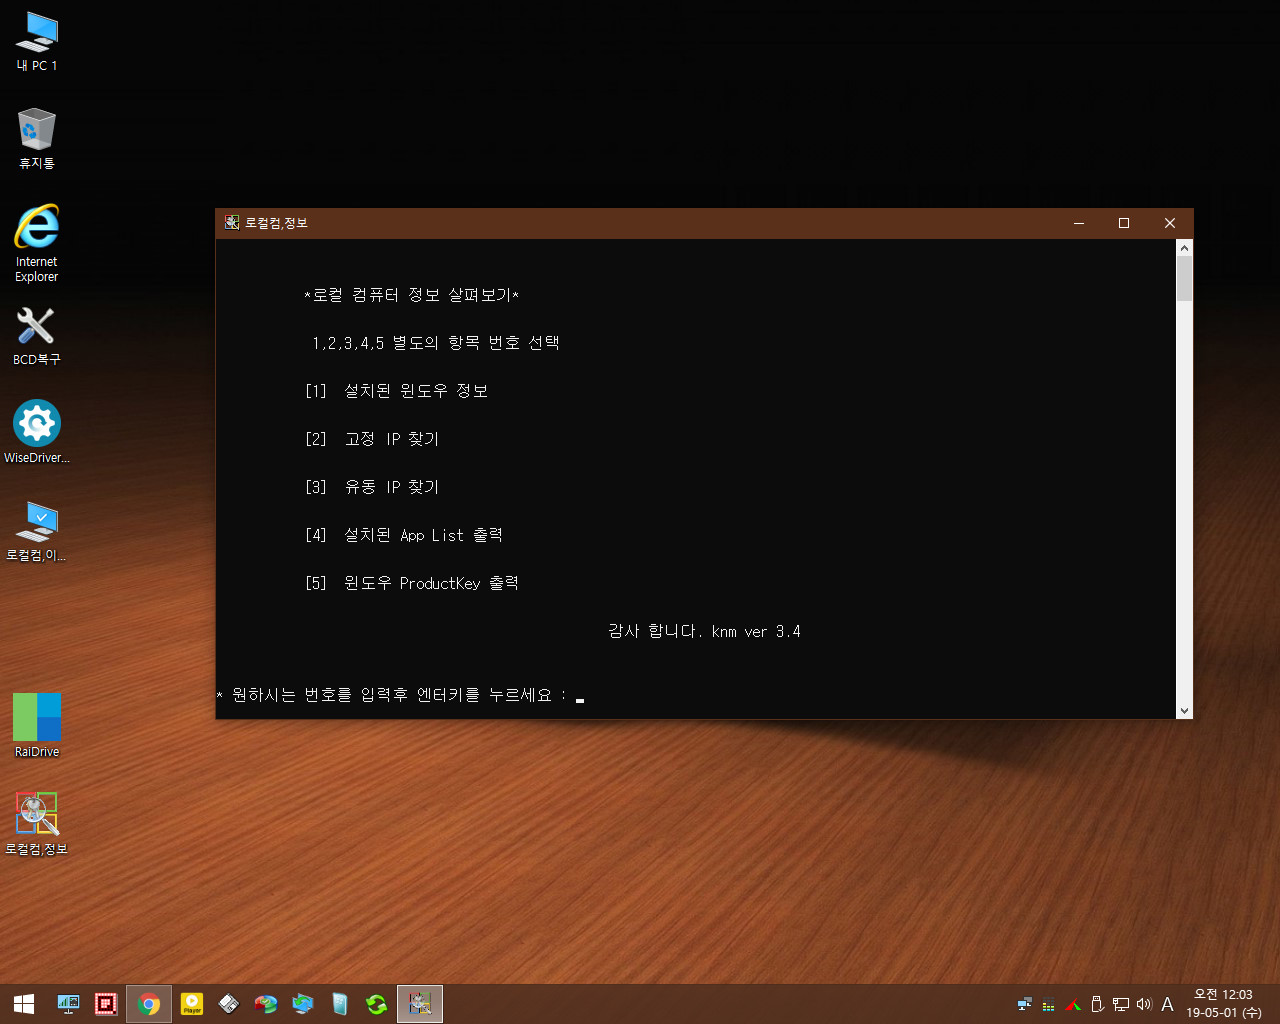Click the safely remove USB tray icon
Screen dimensions: 1280x1024
pyautogui.click(x=1097, y=1004)
